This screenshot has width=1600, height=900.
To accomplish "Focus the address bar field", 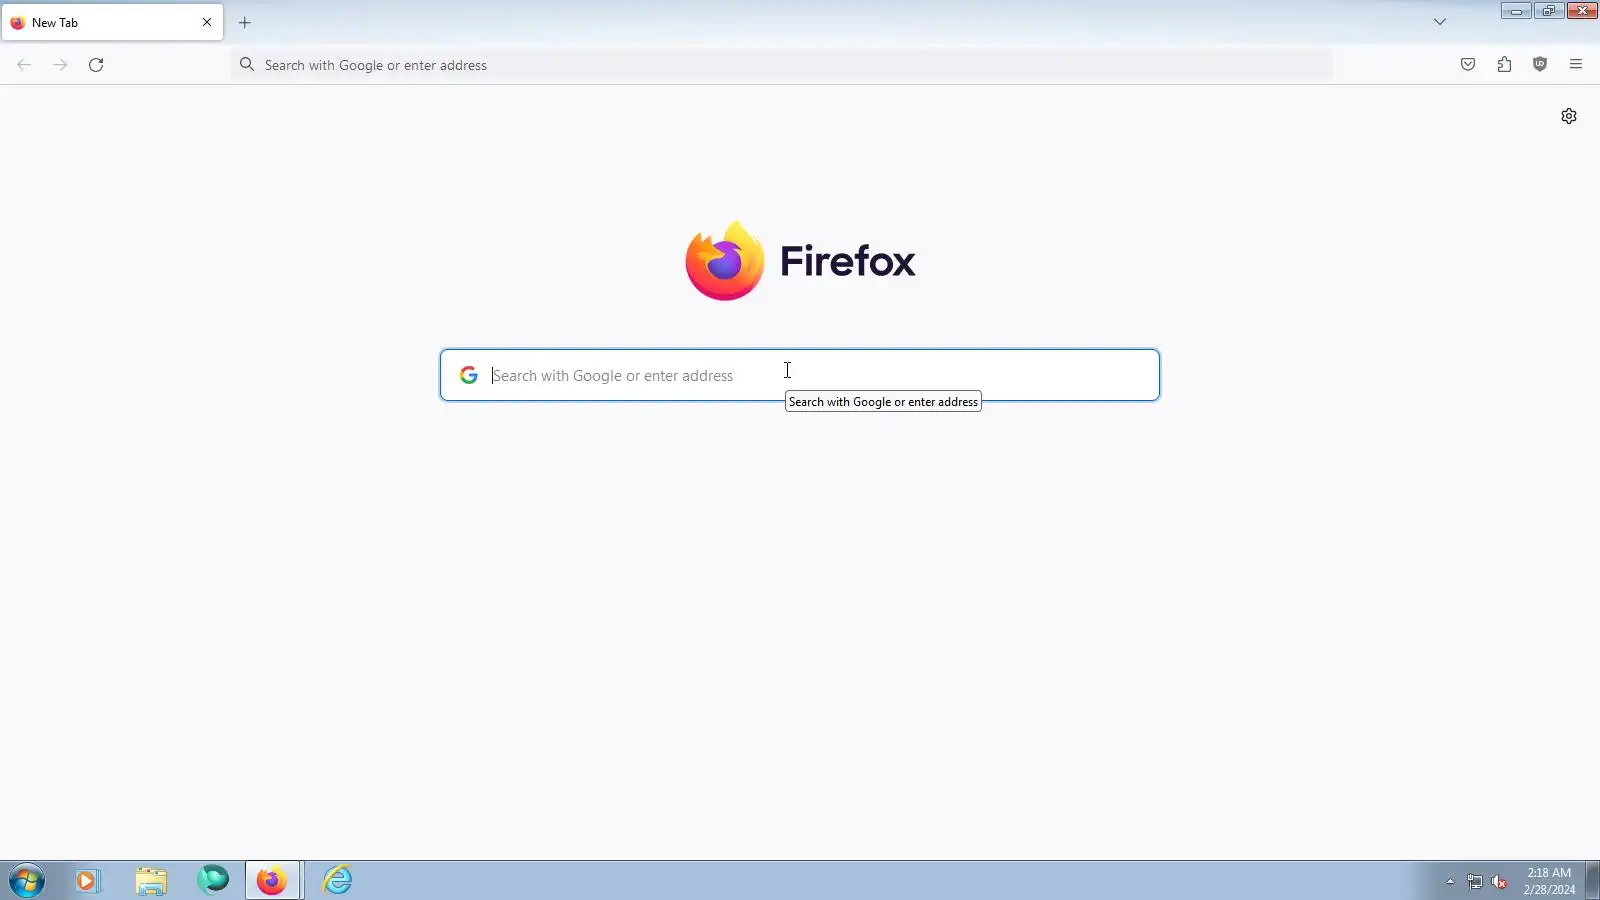I will tap(782, 65).
